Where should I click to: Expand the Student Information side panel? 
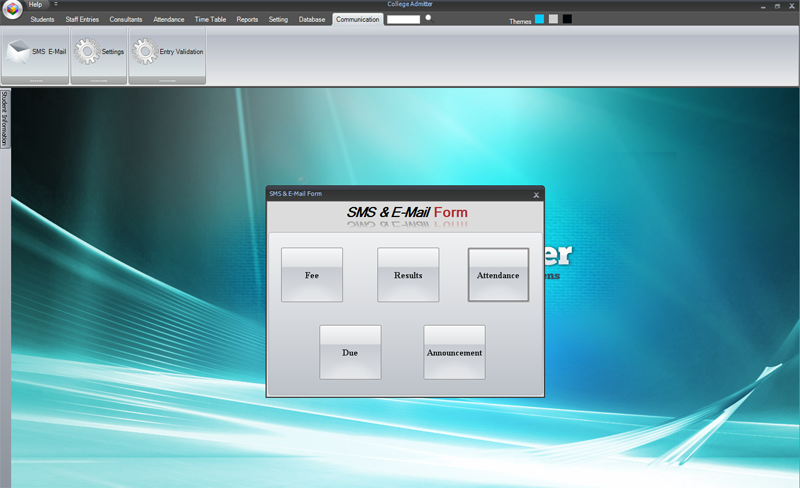pyautogui.click(x=5, y=118)
